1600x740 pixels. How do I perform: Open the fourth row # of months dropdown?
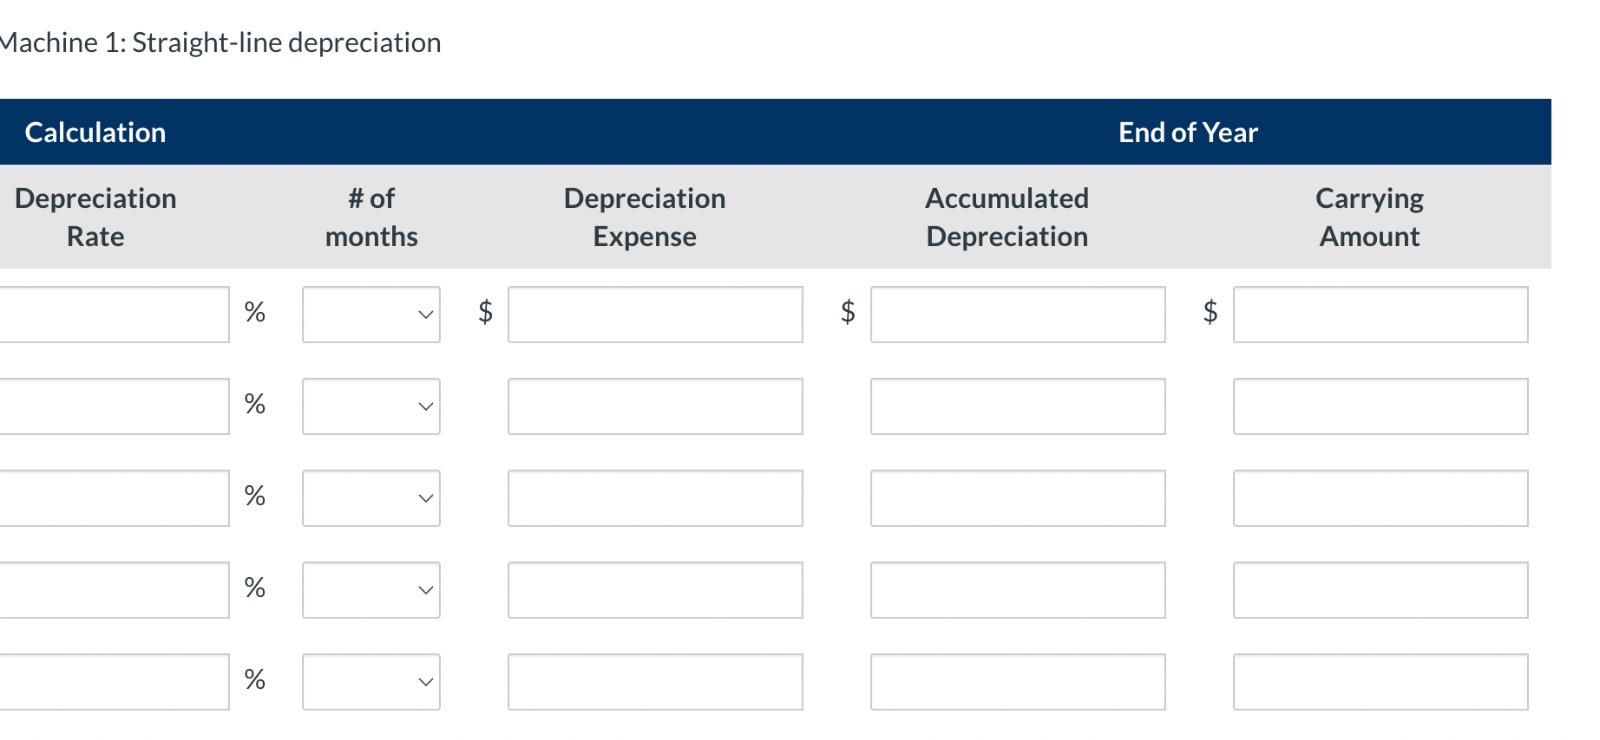pos(371,590)
